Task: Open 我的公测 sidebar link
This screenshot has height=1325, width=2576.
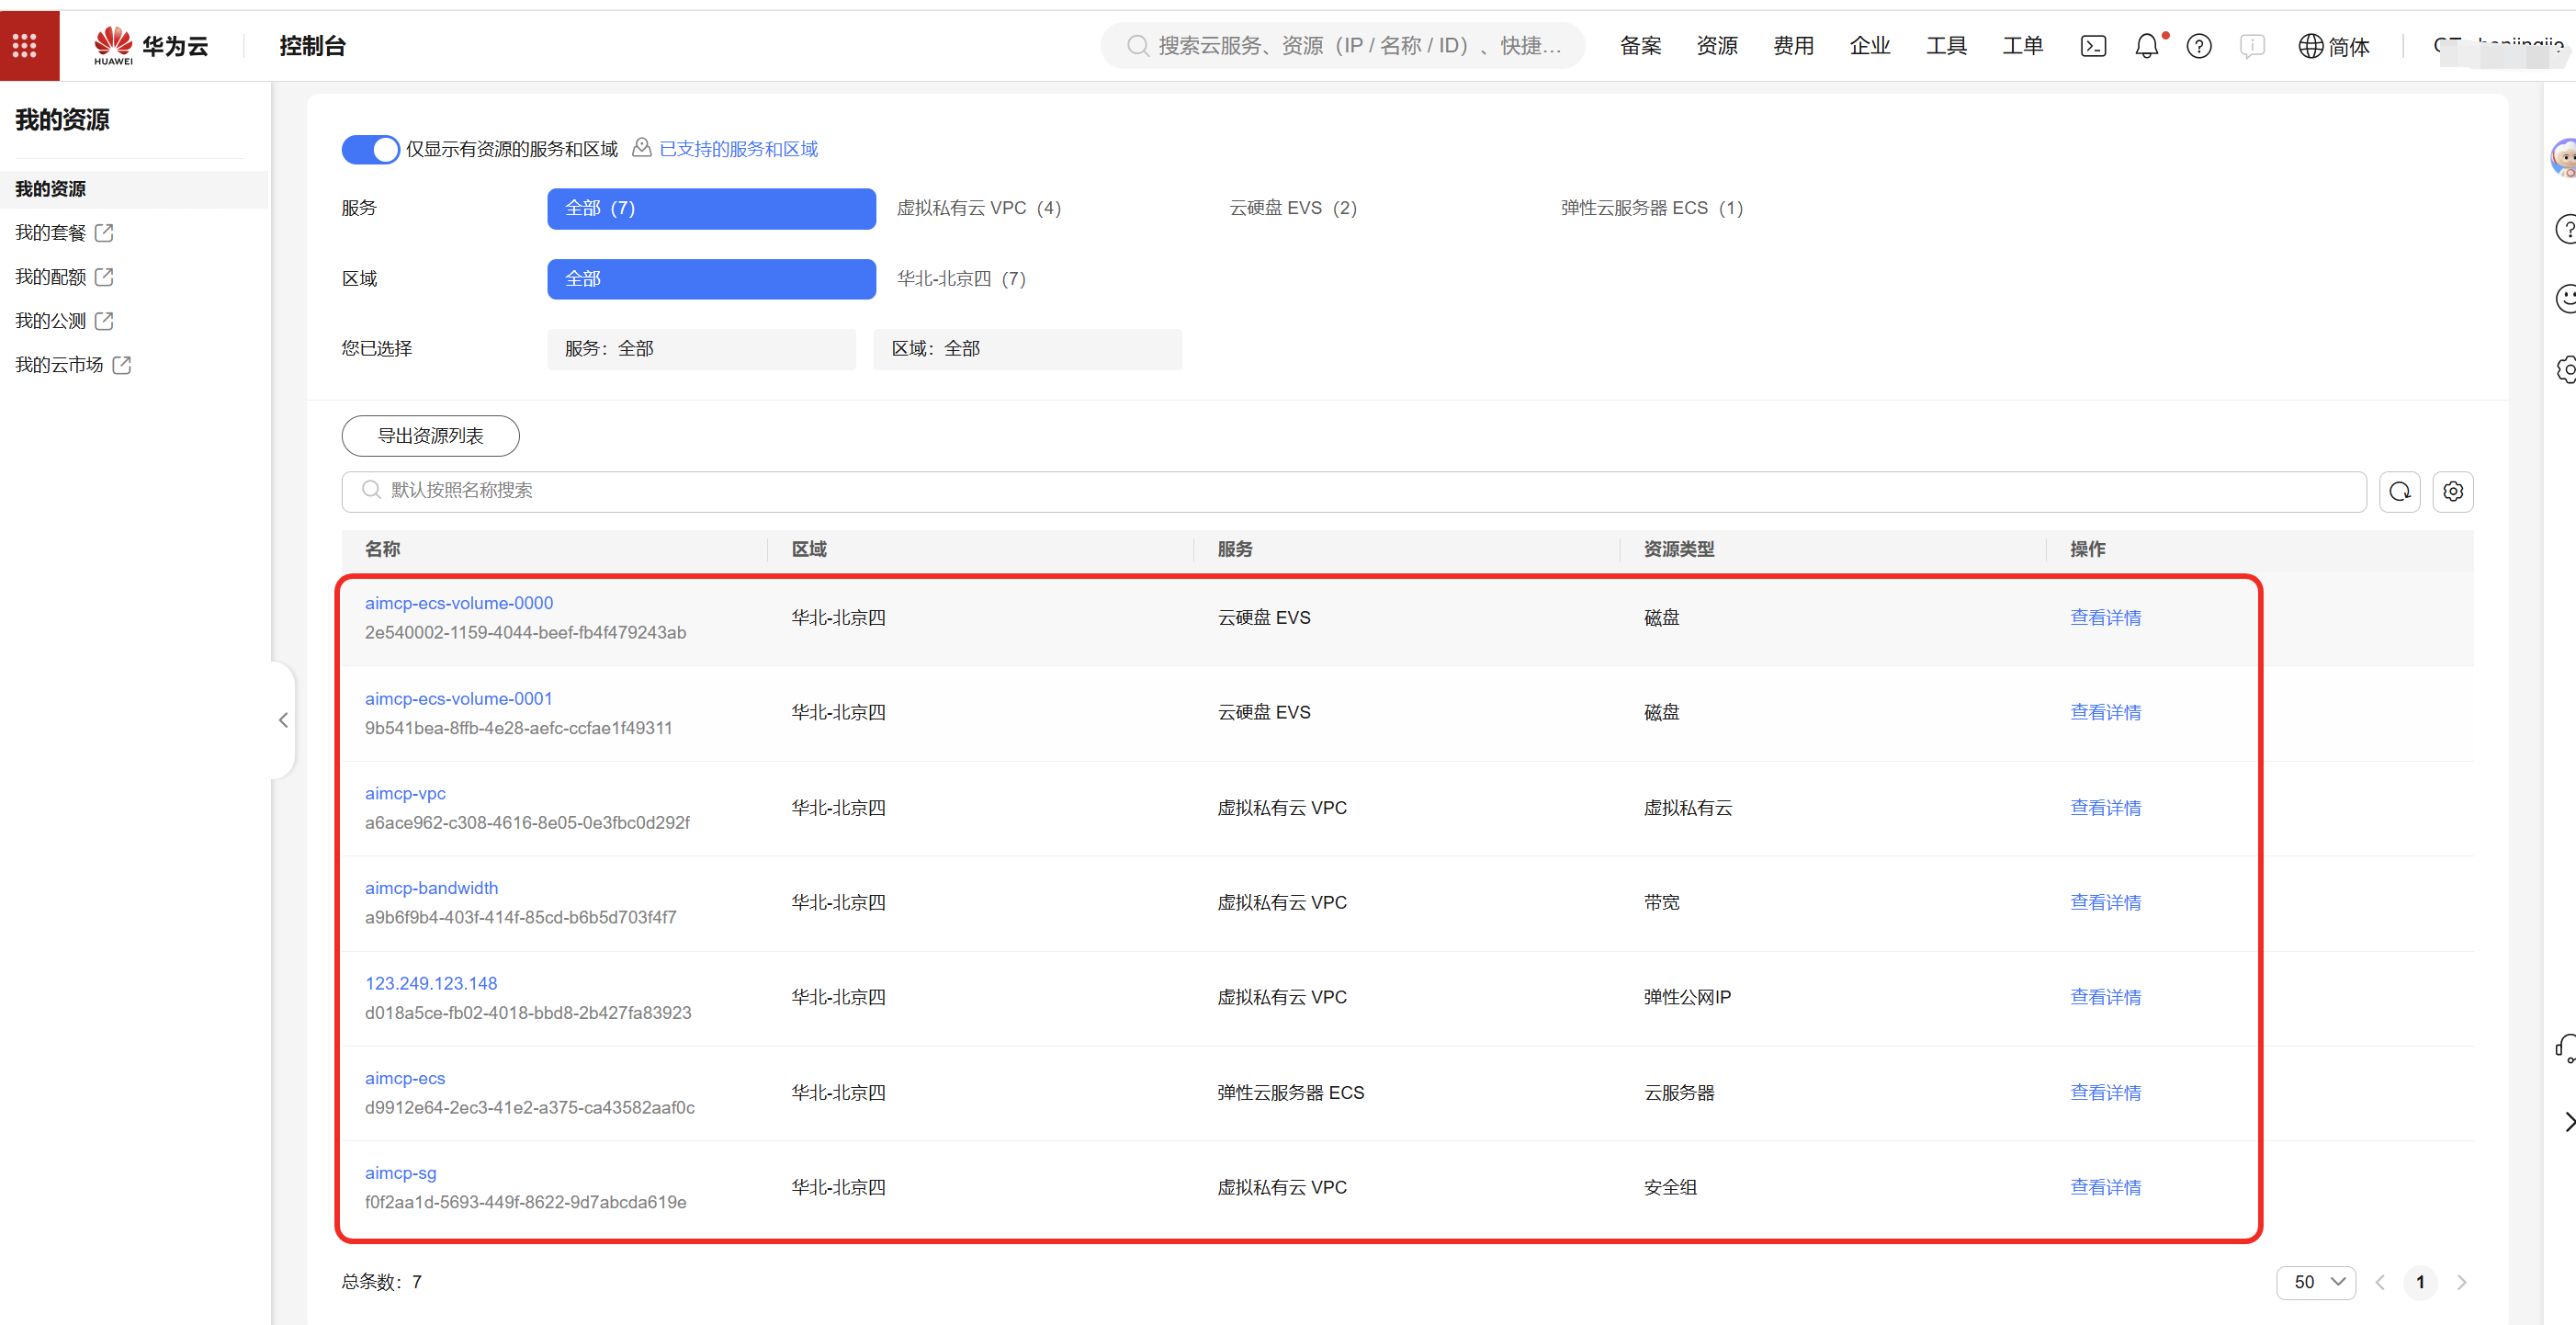Action: coord(51,321)
